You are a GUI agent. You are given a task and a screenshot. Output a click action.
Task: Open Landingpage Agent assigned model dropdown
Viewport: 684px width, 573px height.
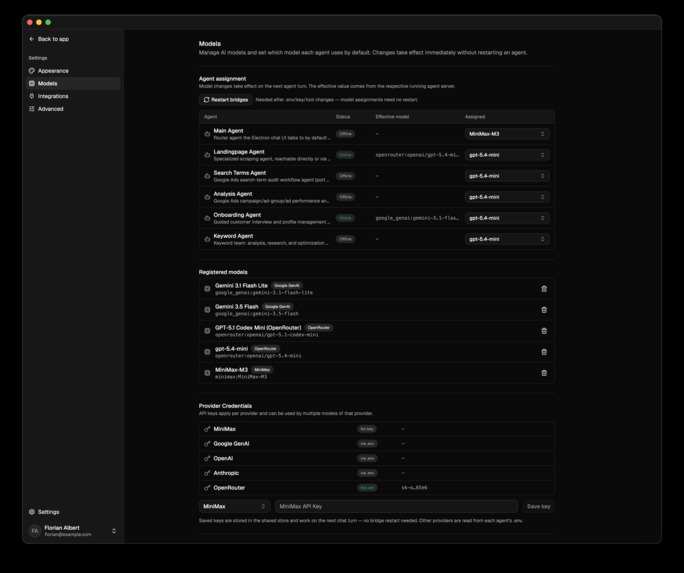(506, 155)
